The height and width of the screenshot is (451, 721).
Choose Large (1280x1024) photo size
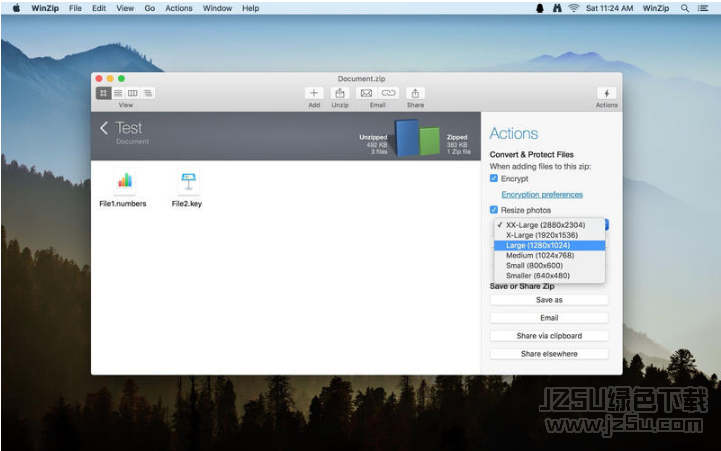click(x=549, y=245)
